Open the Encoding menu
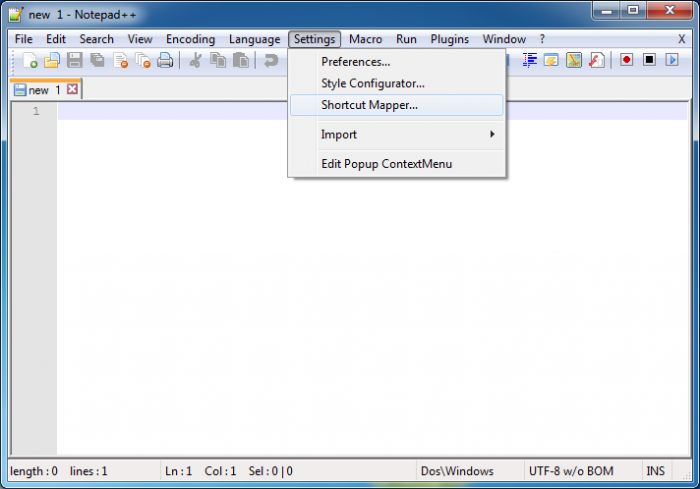Viewport: 700px width, 489px height. click(191, 39)
